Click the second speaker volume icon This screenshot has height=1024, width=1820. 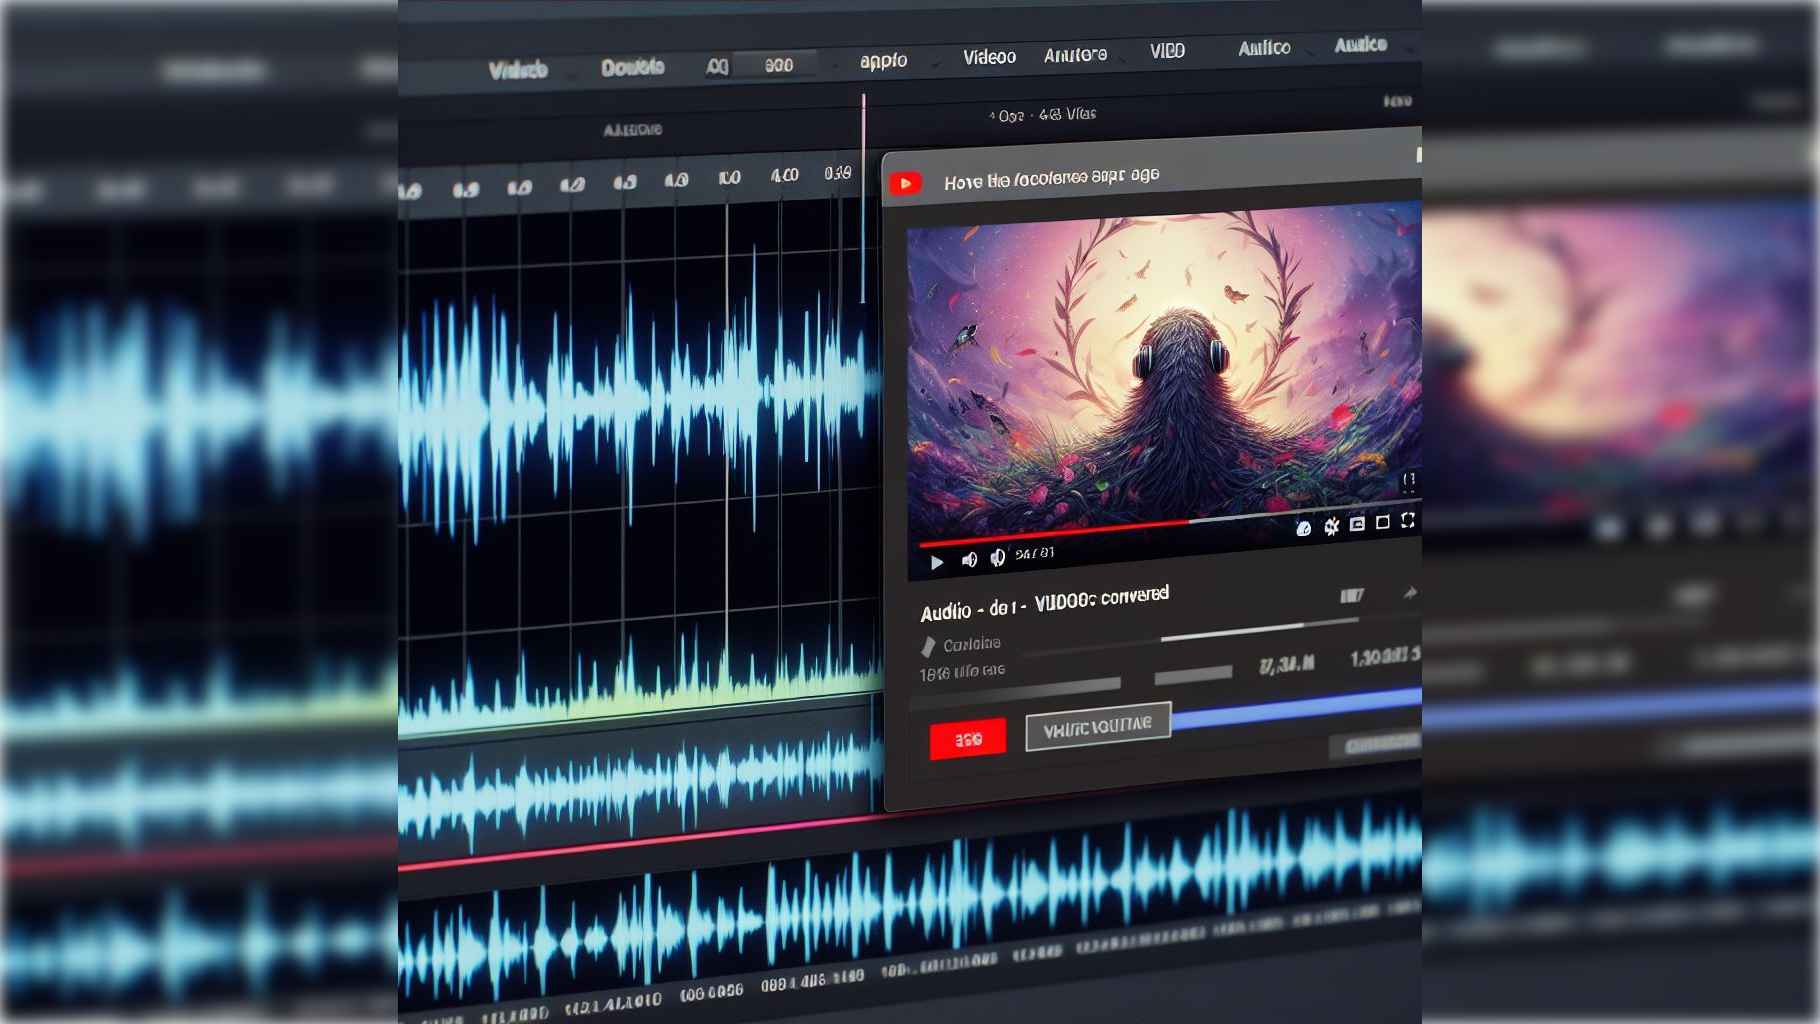pos(998,557)
